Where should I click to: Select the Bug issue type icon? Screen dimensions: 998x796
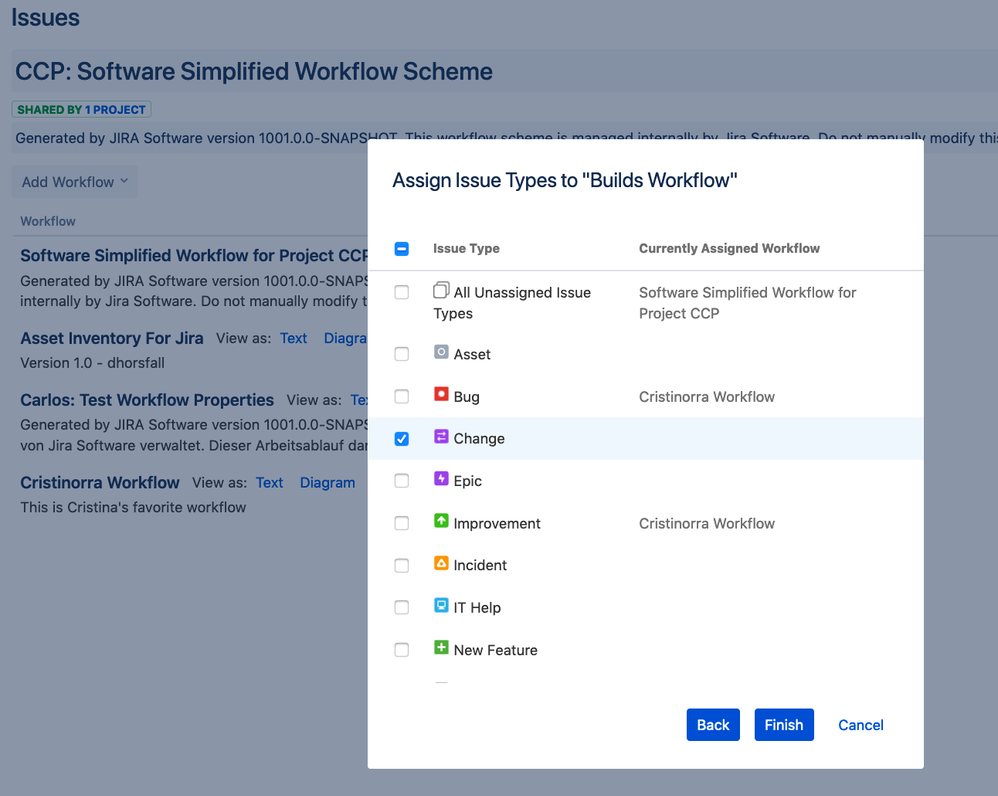coord(440,396)
